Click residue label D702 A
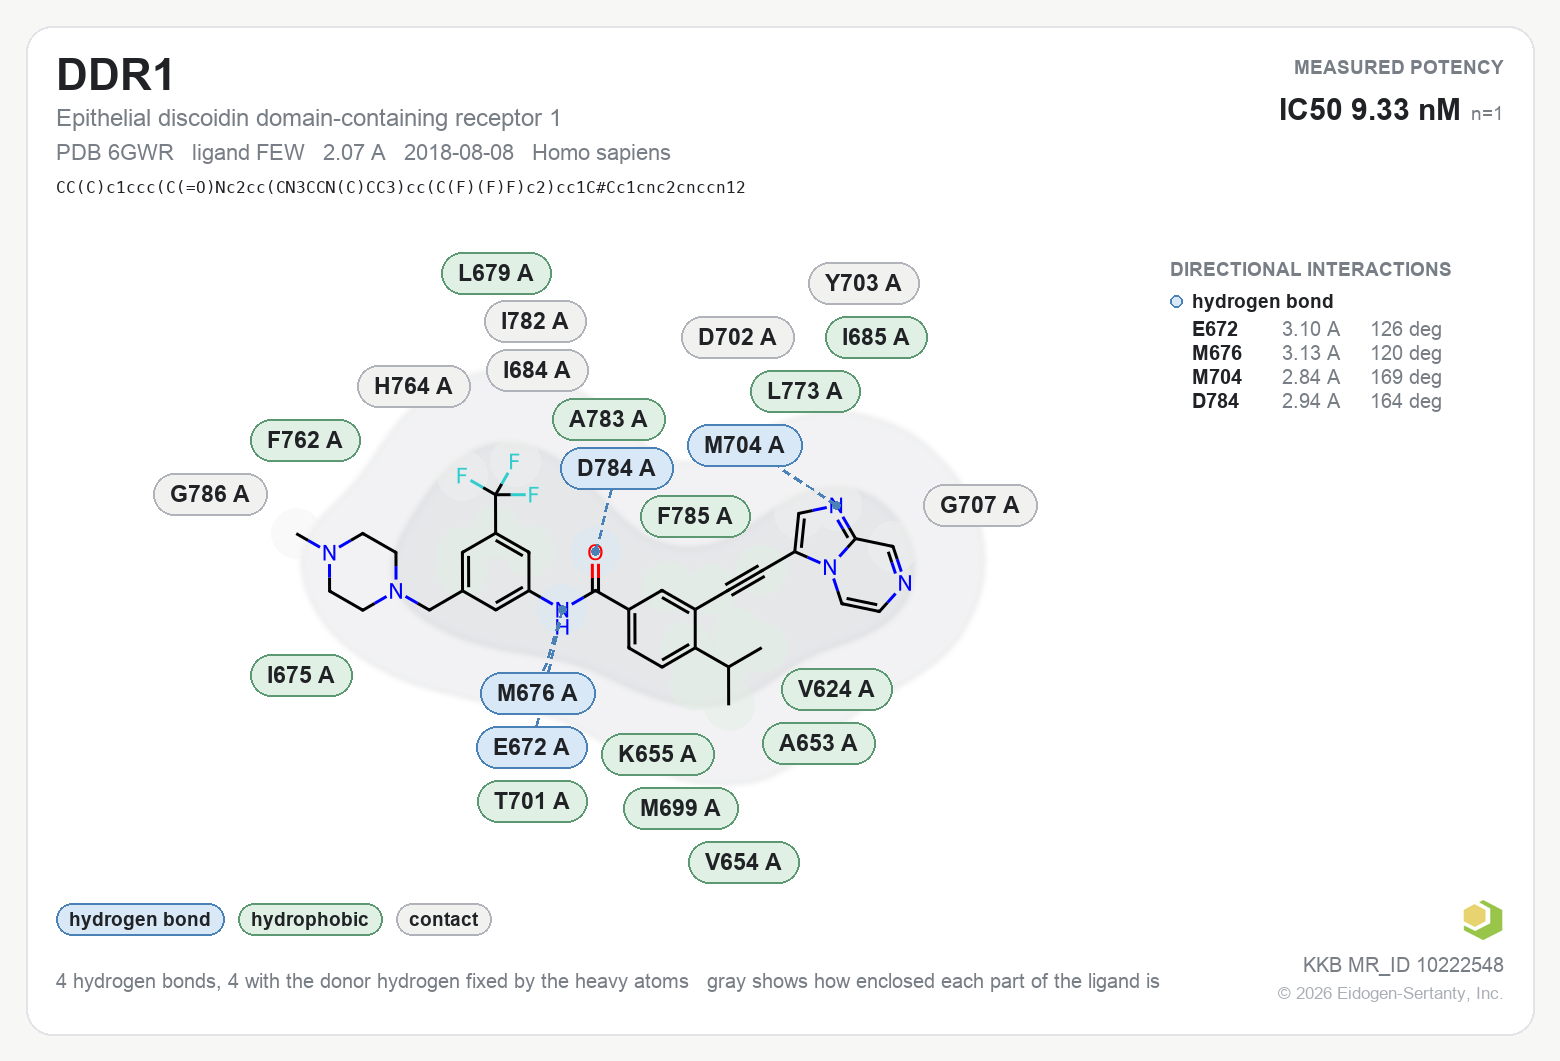1560x1061 pixels. 737,337
